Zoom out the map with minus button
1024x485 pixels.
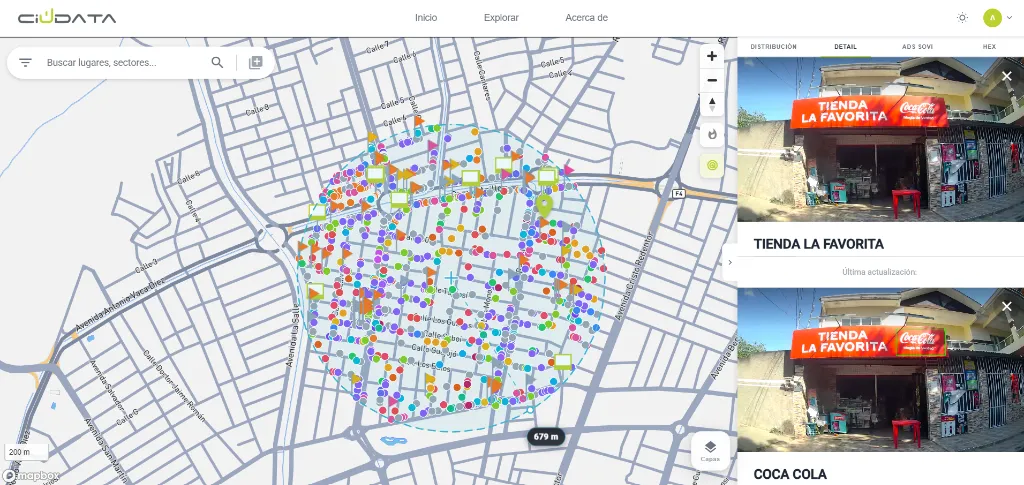712,80
